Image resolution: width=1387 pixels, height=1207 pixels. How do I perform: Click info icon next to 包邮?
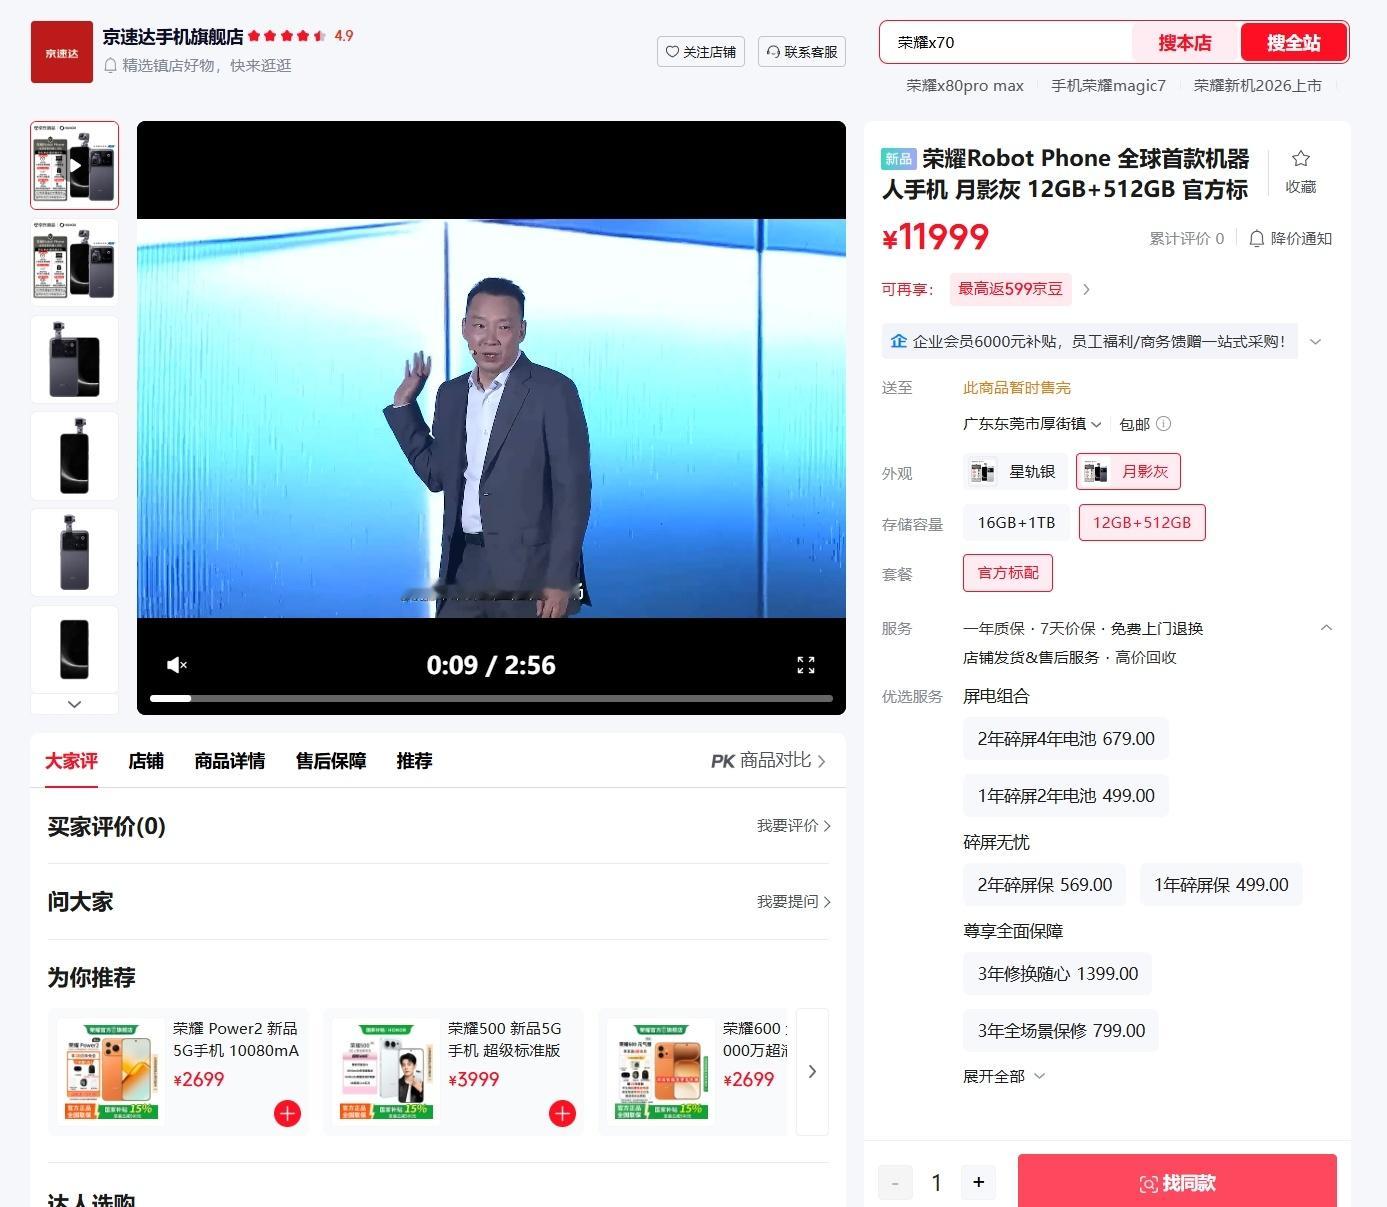[1163, 424]
